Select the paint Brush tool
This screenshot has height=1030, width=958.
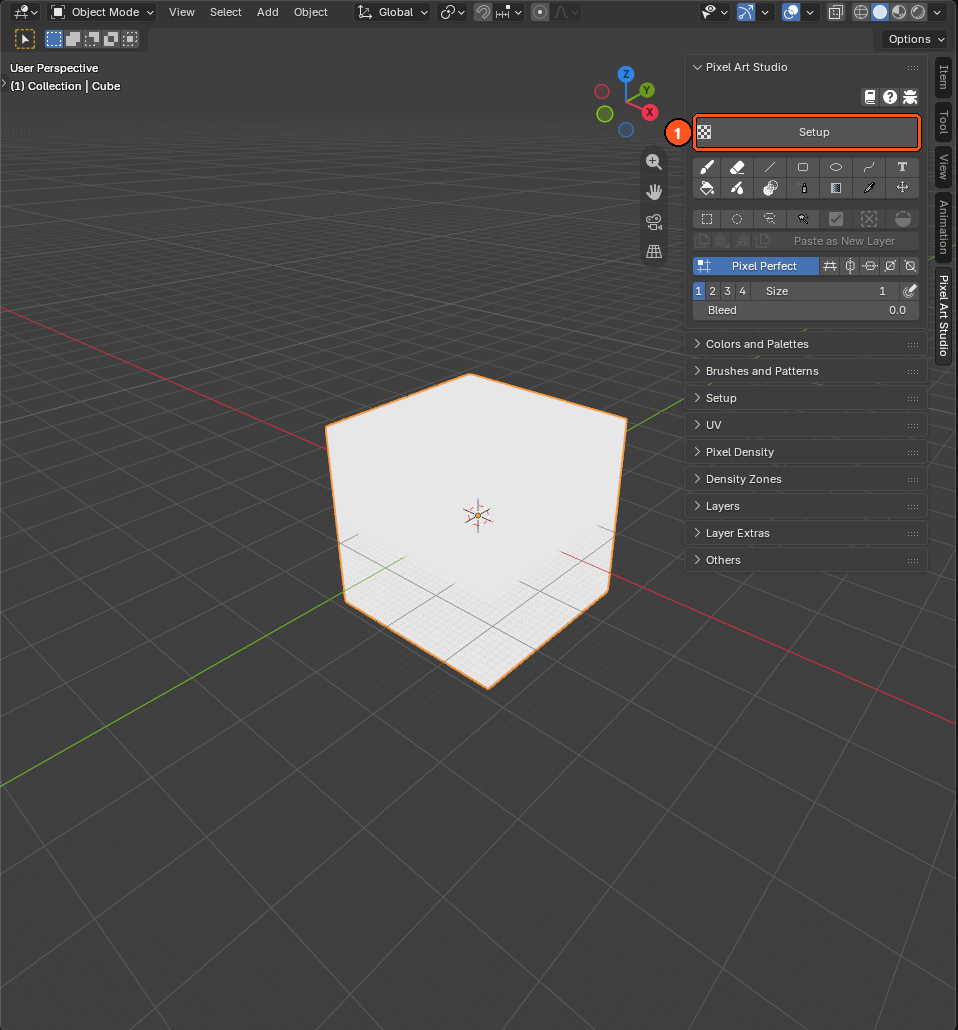point(707,167)
